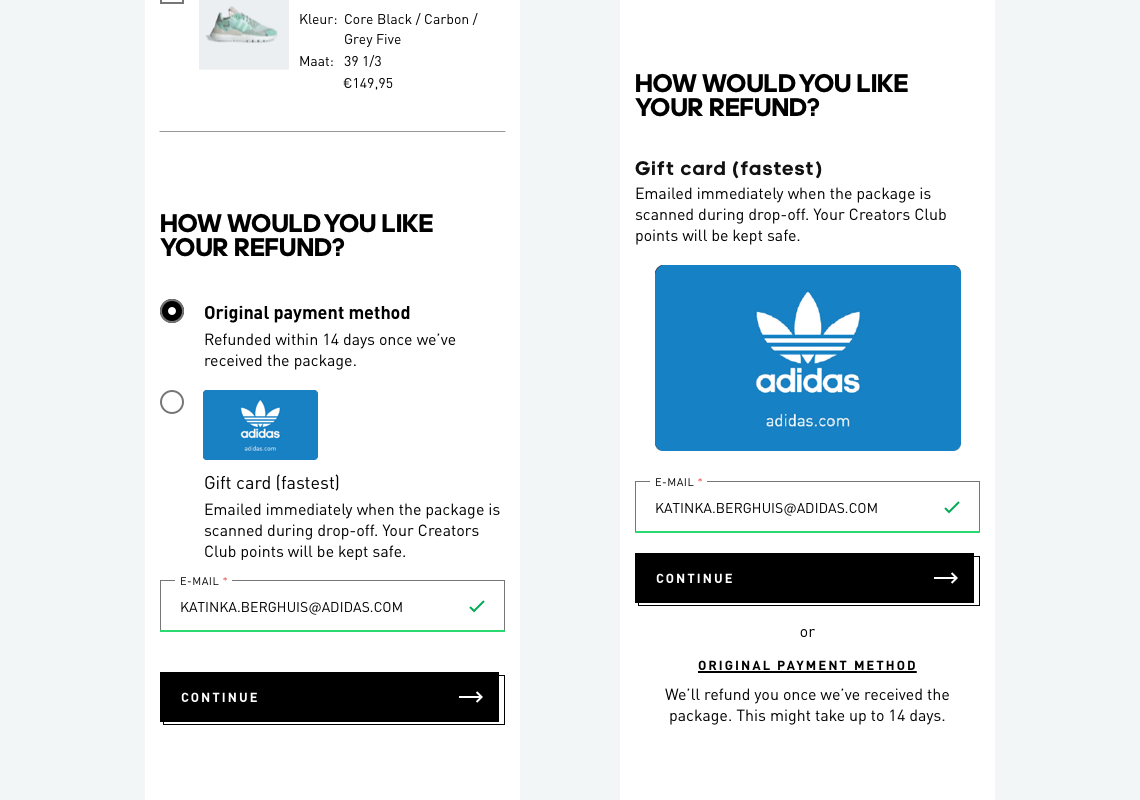The height and width of the screenshot is (800, 1140).
Task: Click 'Gift card (fastest)' heading in right panel
Action: coord(729,168)
